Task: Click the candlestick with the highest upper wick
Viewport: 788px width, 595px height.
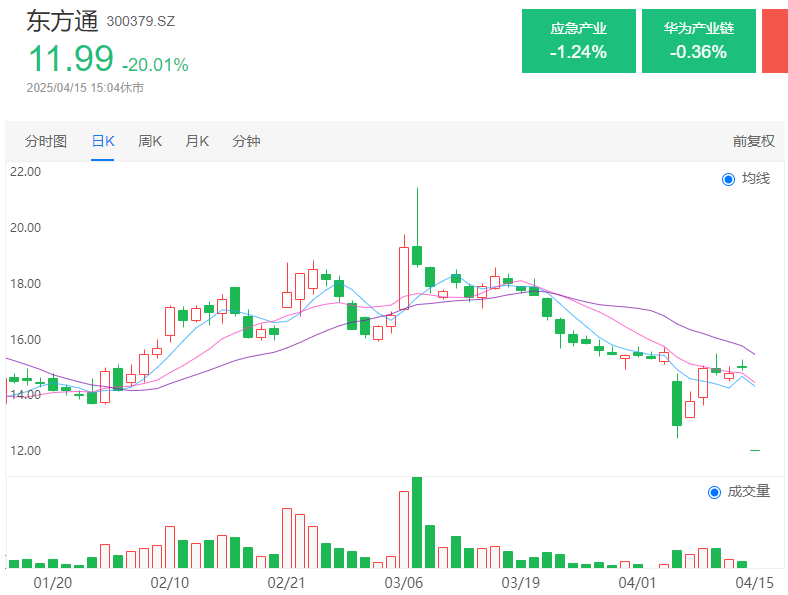Action: point(417,226)
